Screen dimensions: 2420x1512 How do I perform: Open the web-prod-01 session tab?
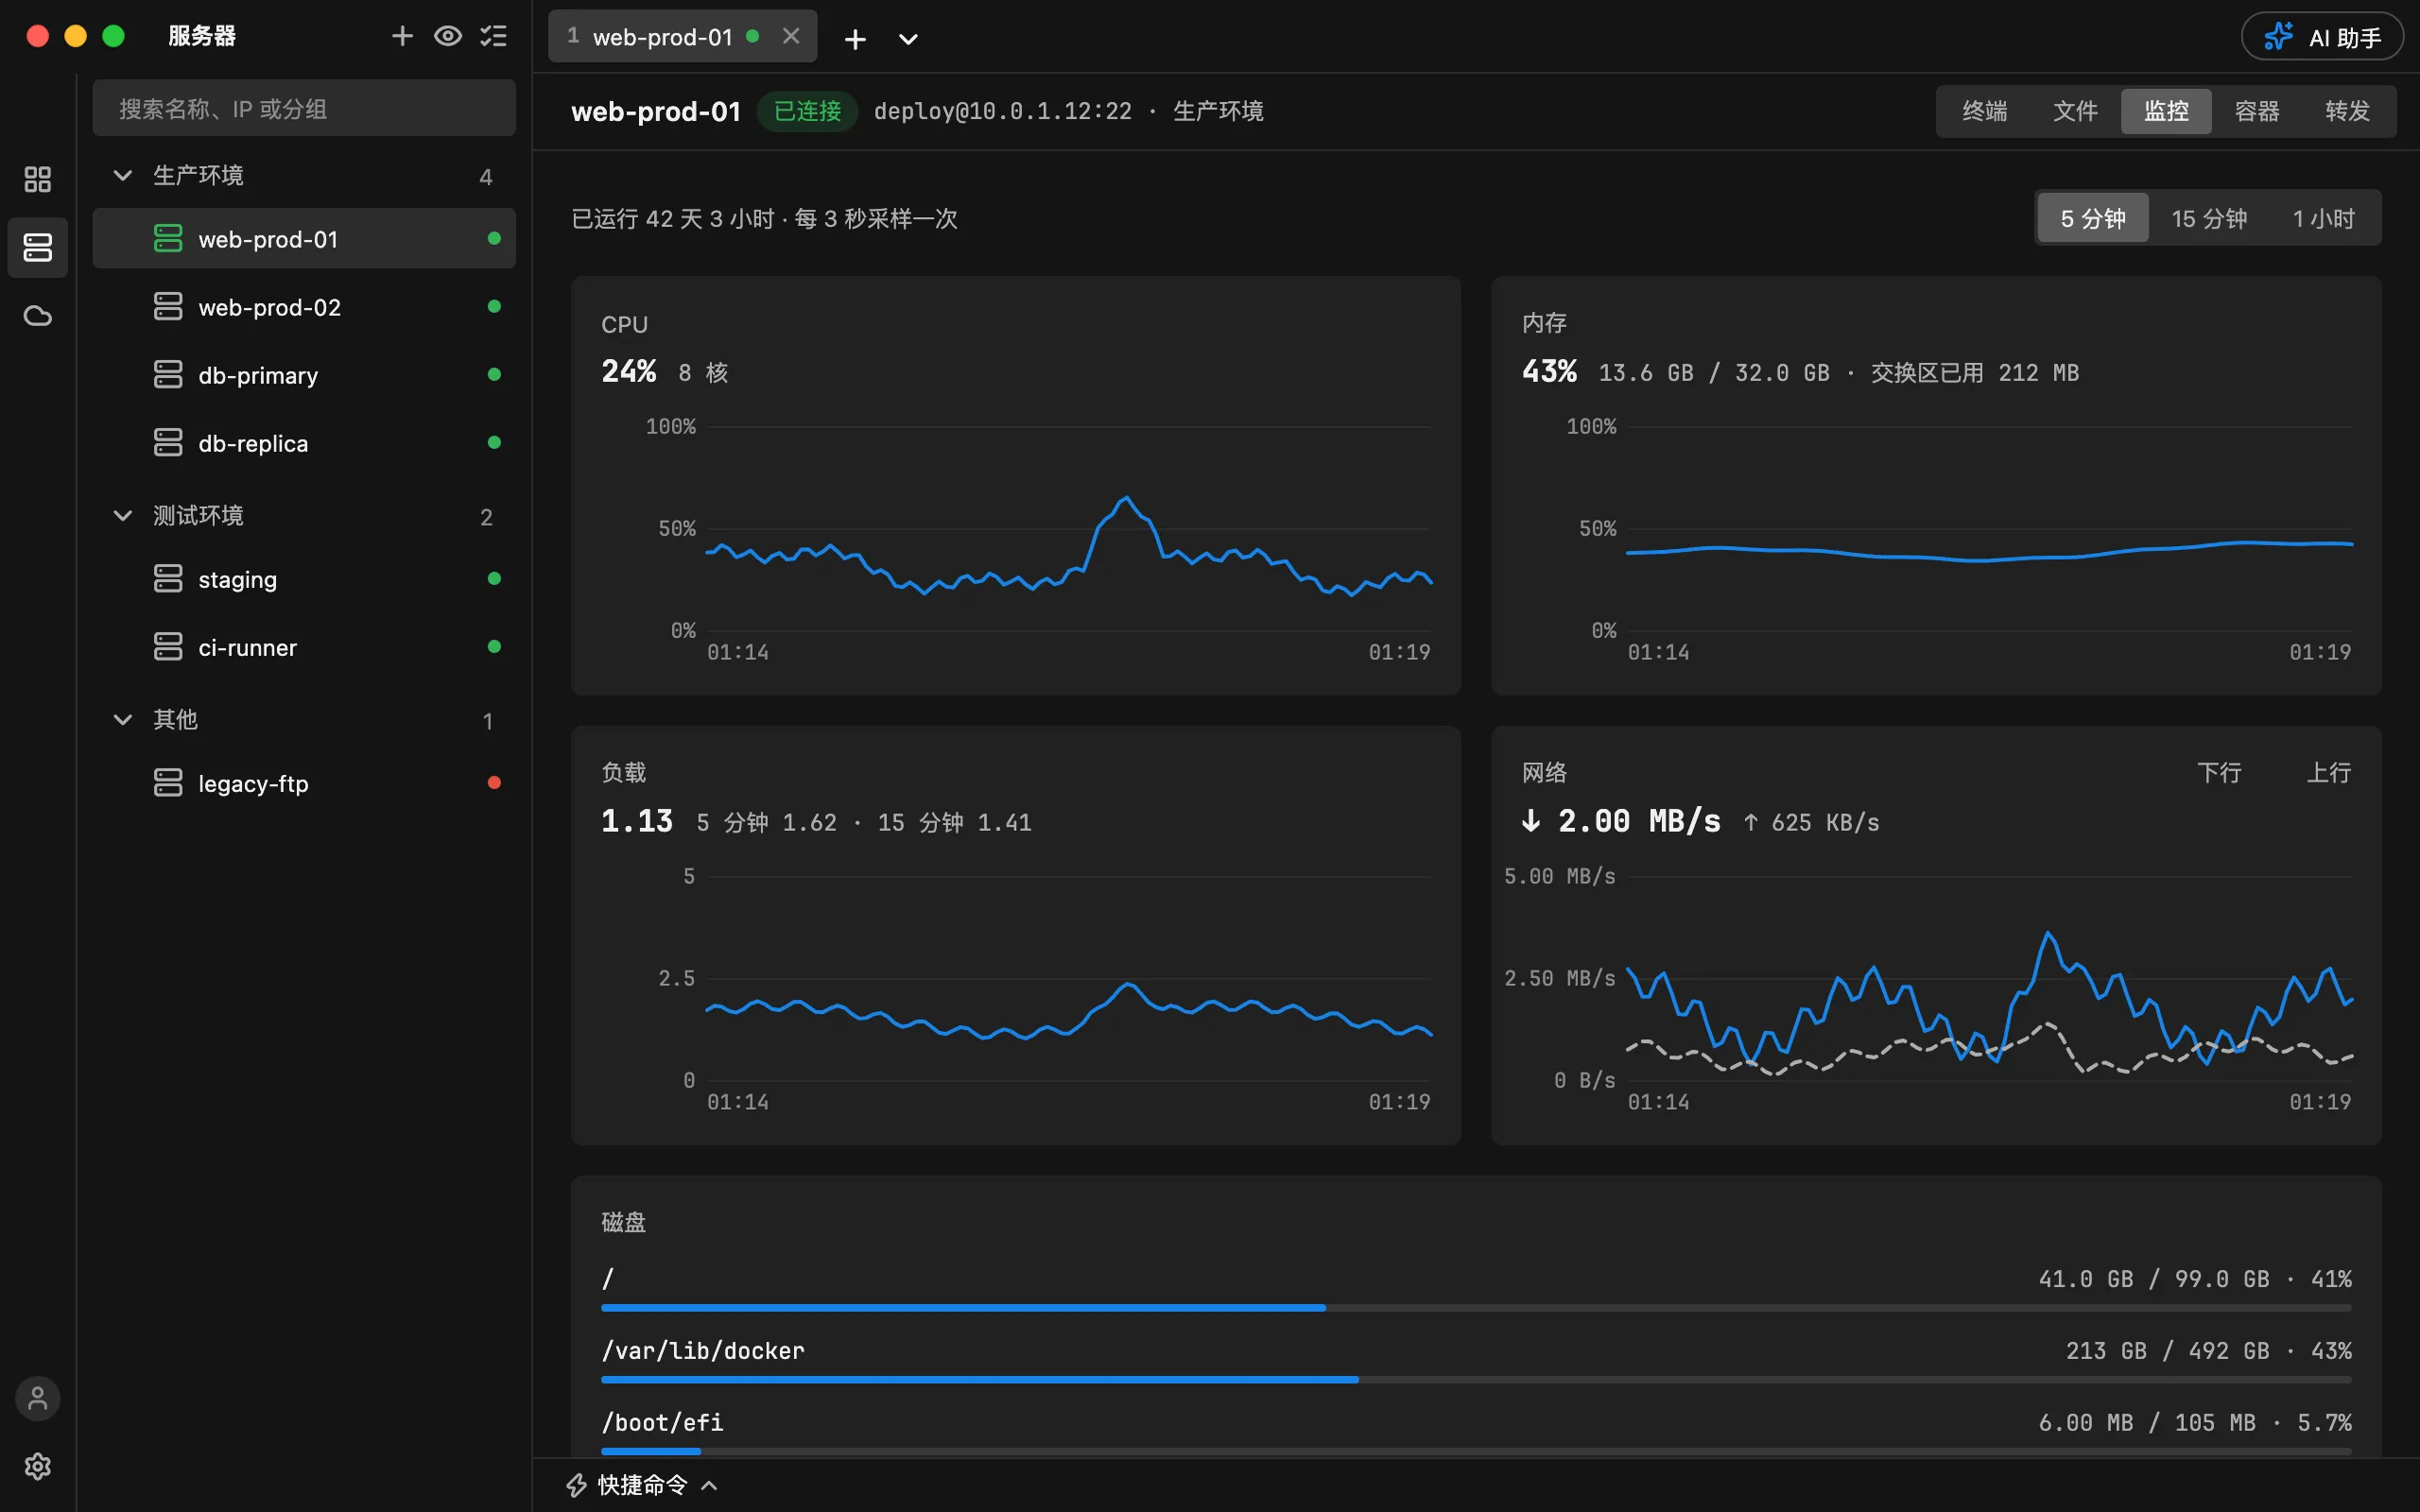(682, 36)
